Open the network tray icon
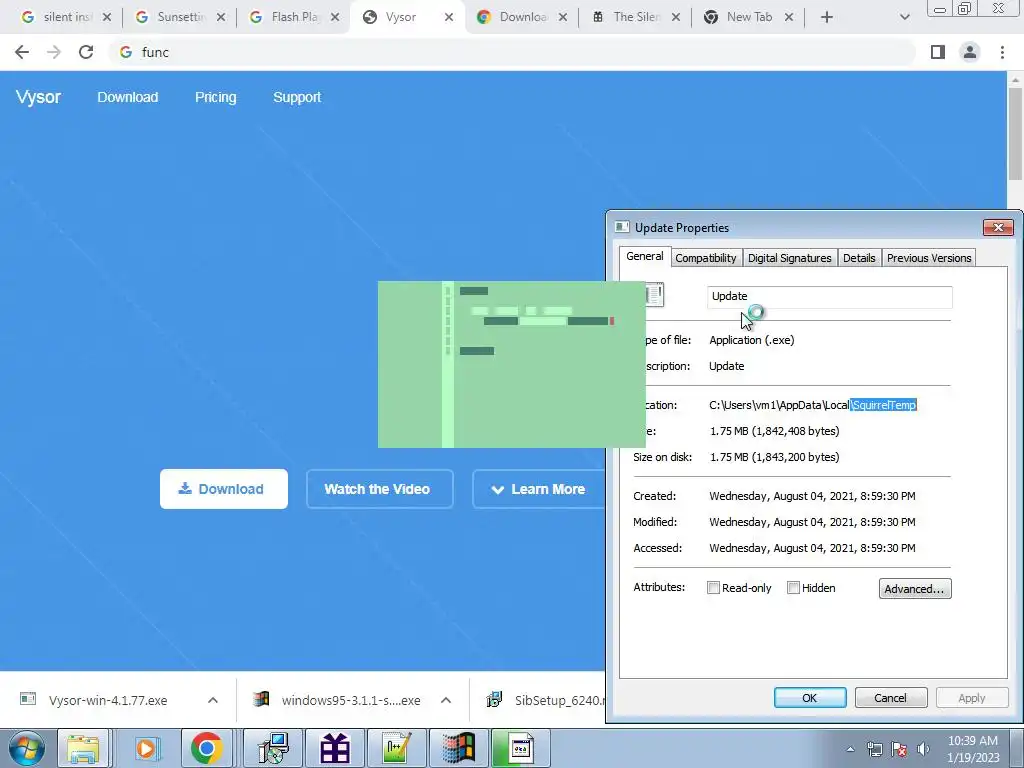The width and height of the screenshot is (1024, 768). (874, 749)
